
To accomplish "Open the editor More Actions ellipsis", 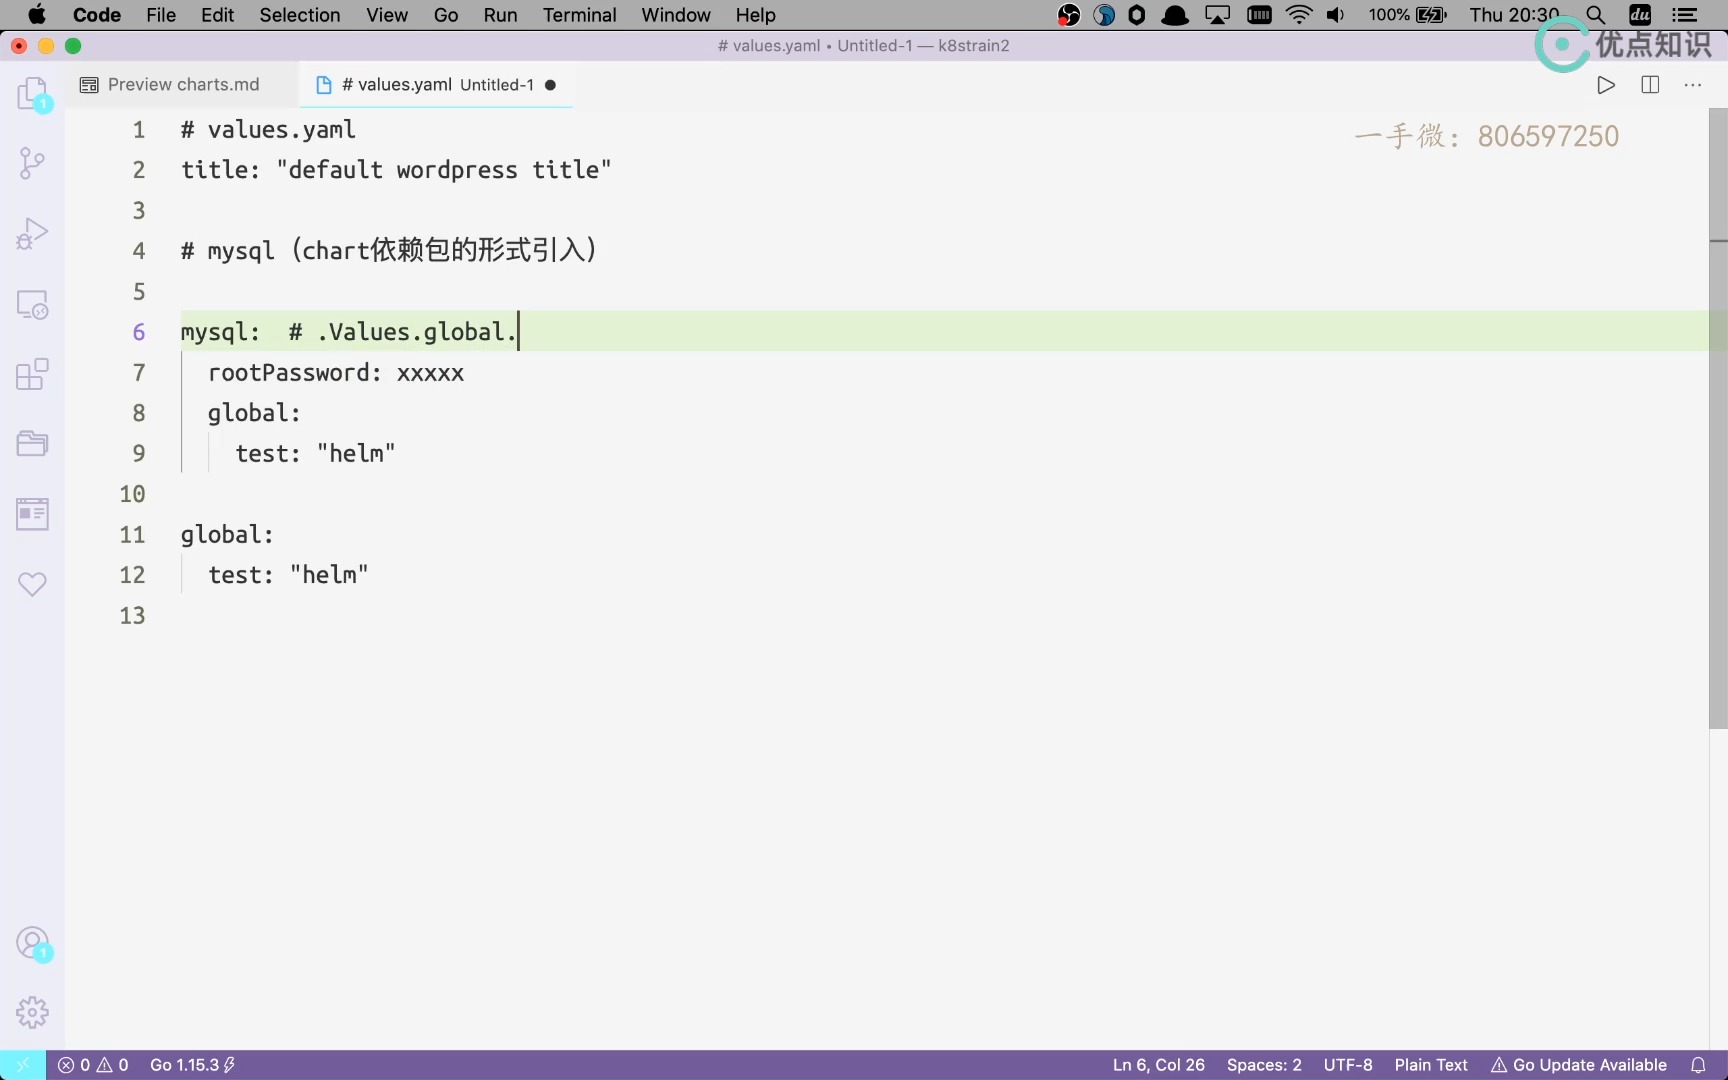I will coord(1693,85).
